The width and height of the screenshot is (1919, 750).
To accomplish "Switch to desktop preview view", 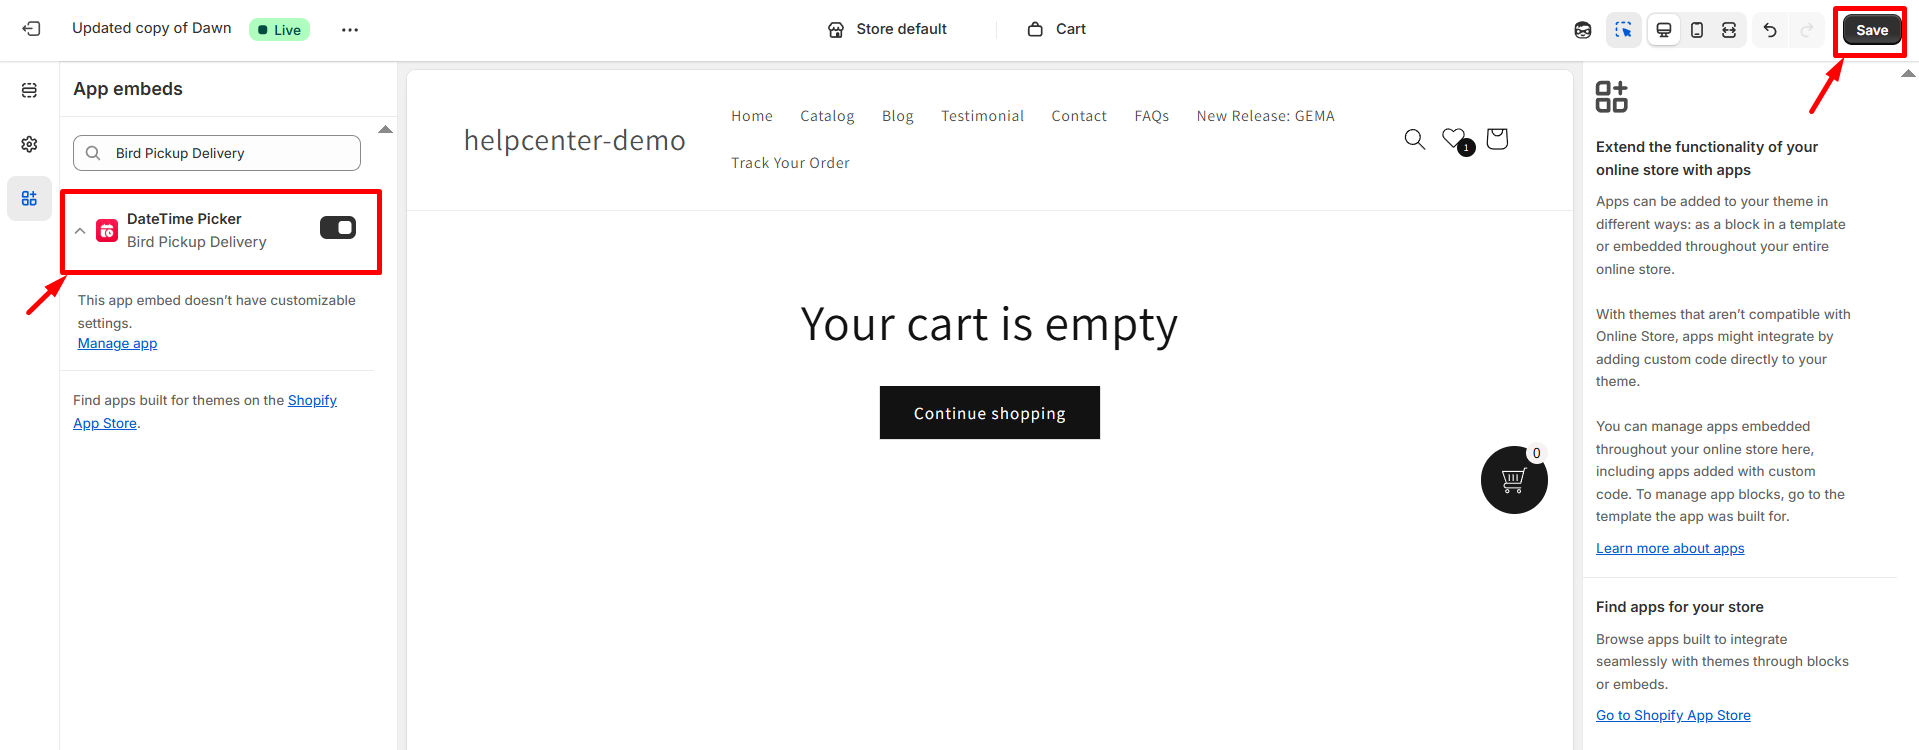I will point(1664,30).
